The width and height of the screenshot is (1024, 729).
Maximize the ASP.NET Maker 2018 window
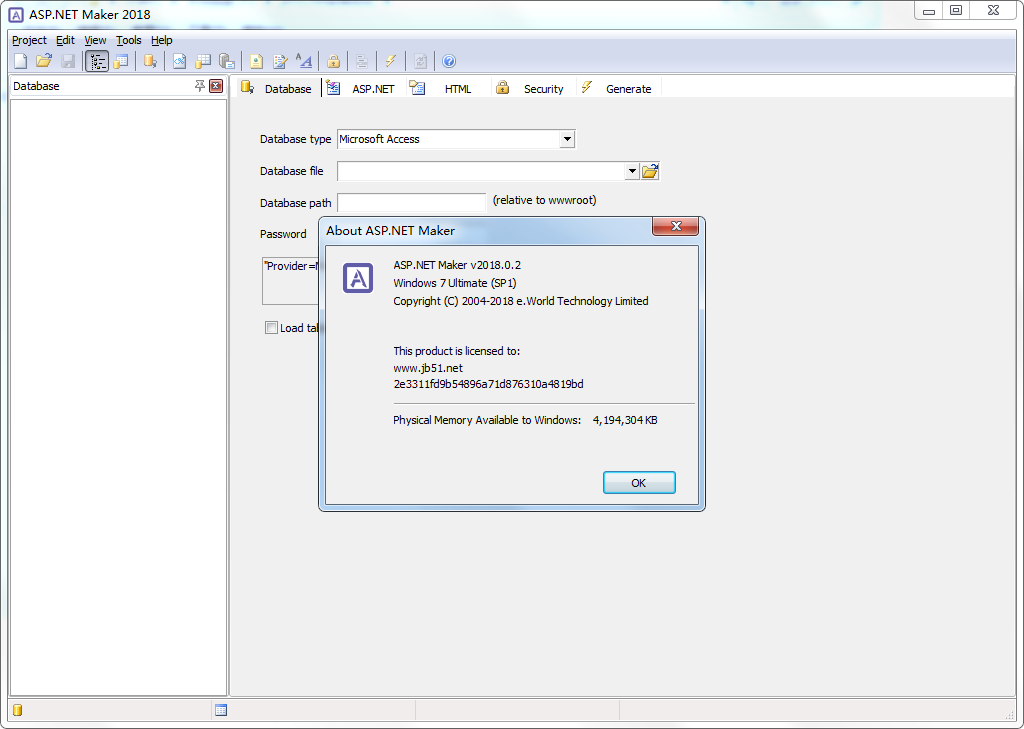point(956,10)
